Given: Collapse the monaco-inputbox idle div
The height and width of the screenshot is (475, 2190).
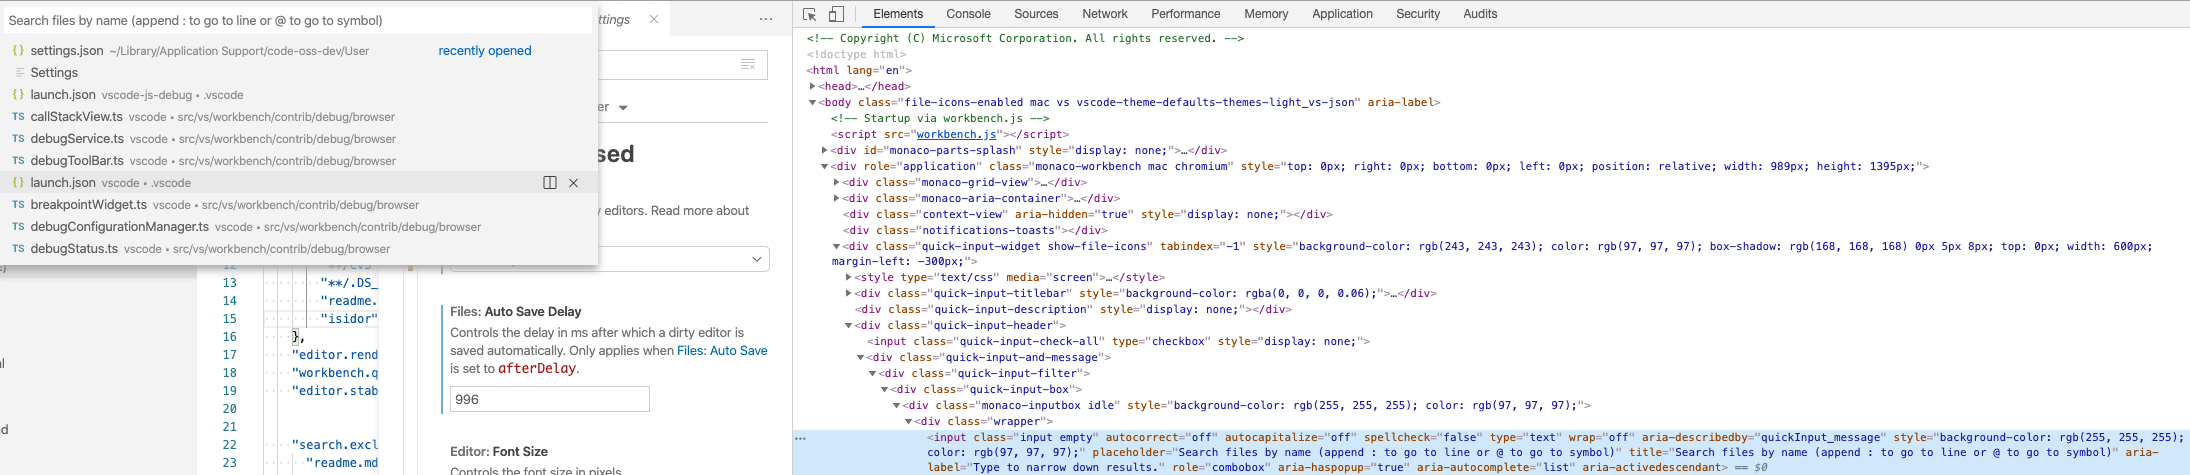Looking at the screenshot, I should click(x=897, y=405).
